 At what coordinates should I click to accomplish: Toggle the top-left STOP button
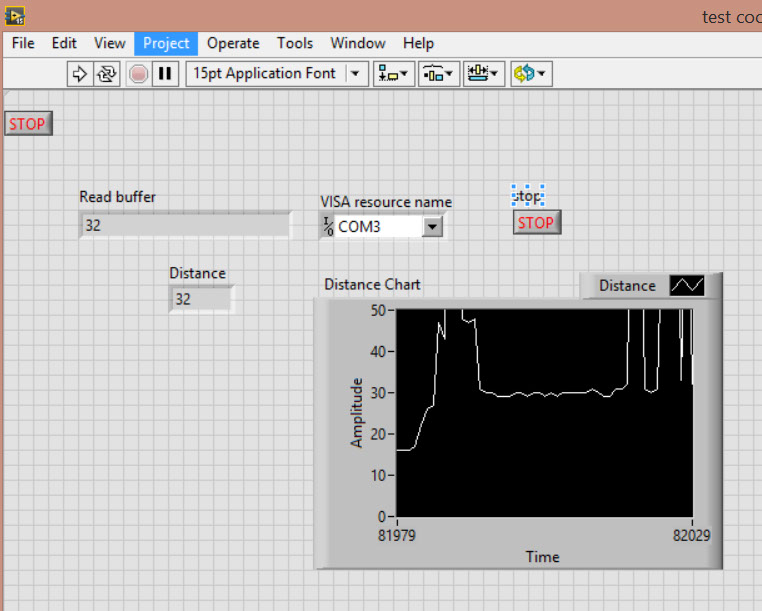click(27, 124)
